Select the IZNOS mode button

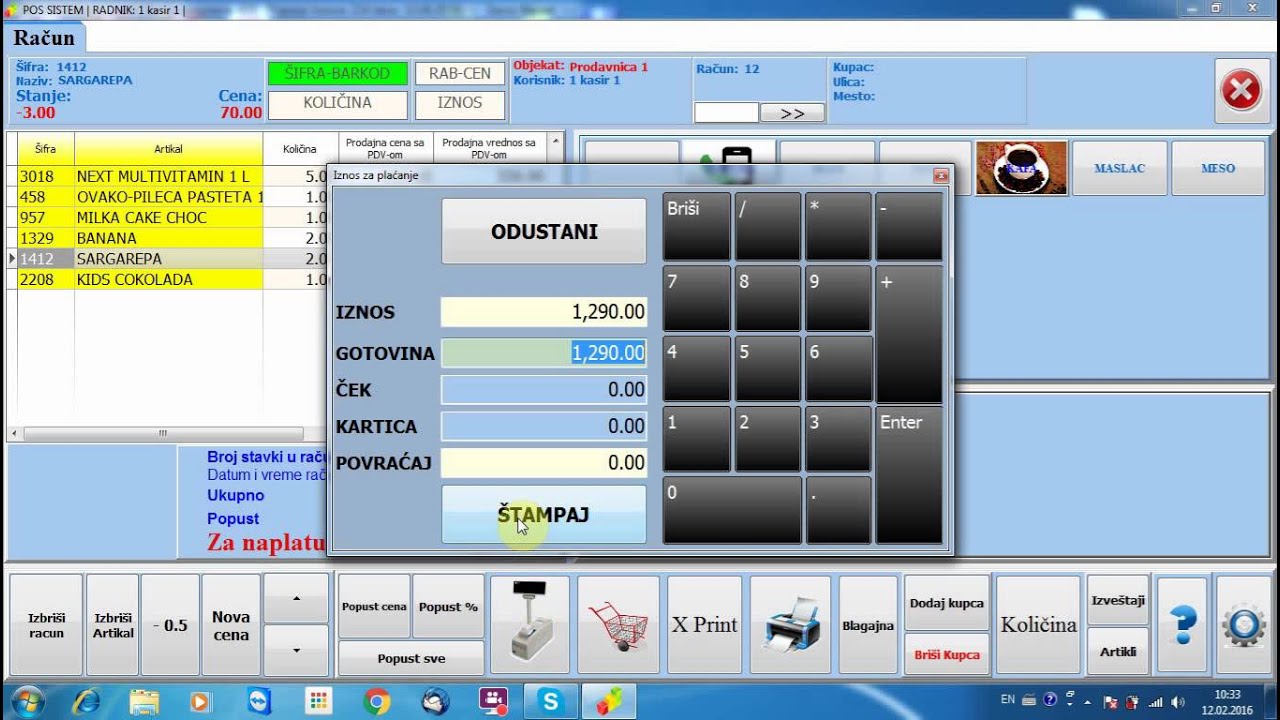pos(460,104)
